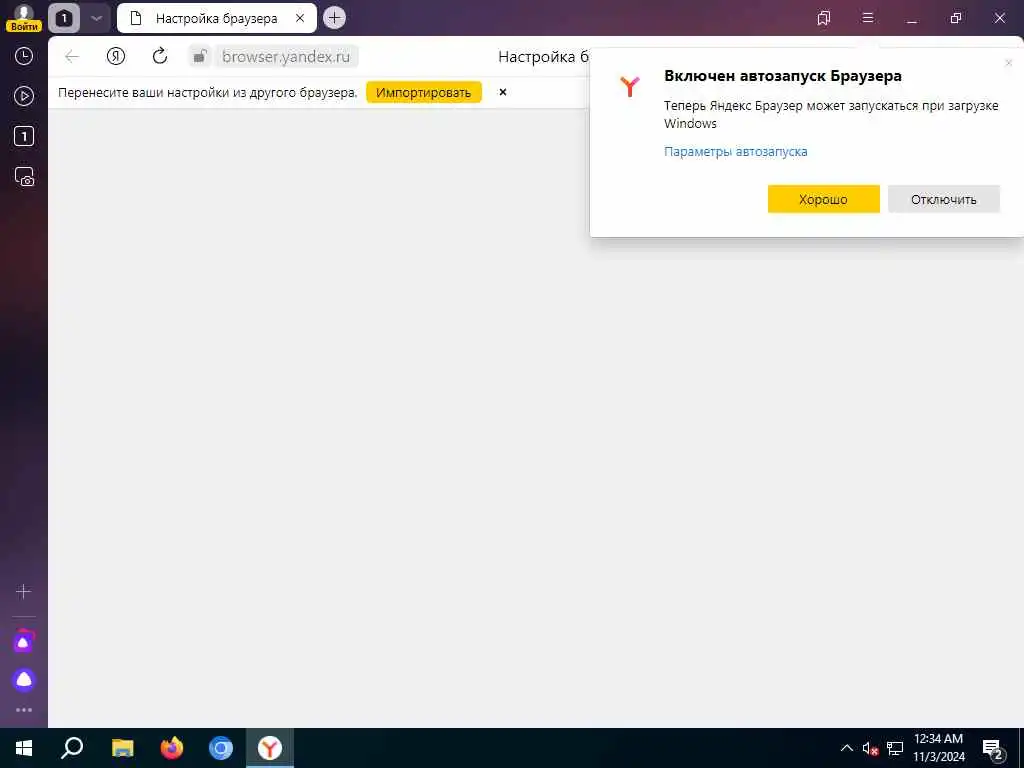
Task: Open network status tray icon
Action: [895, 748]
